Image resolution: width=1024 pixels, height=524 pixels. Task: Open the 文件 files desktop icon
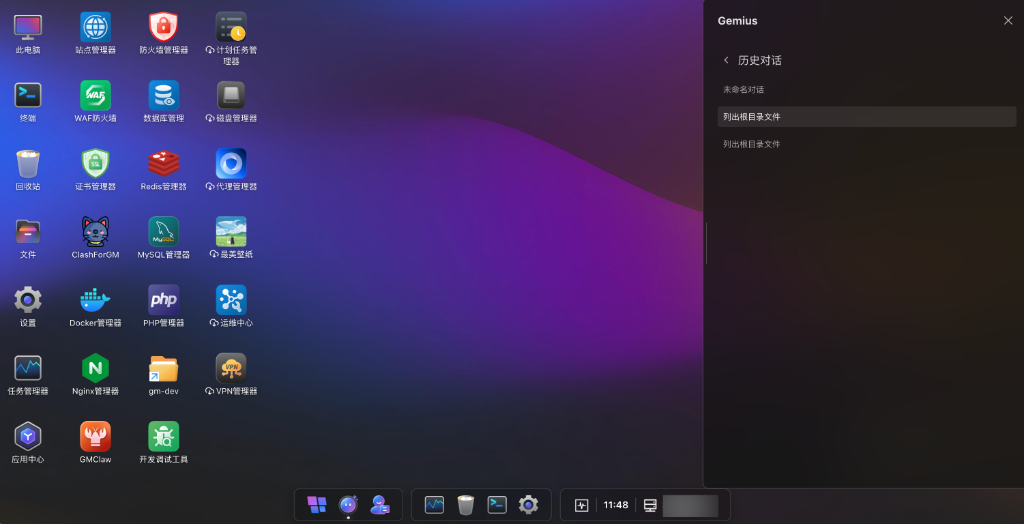click(x=28, y=232)
